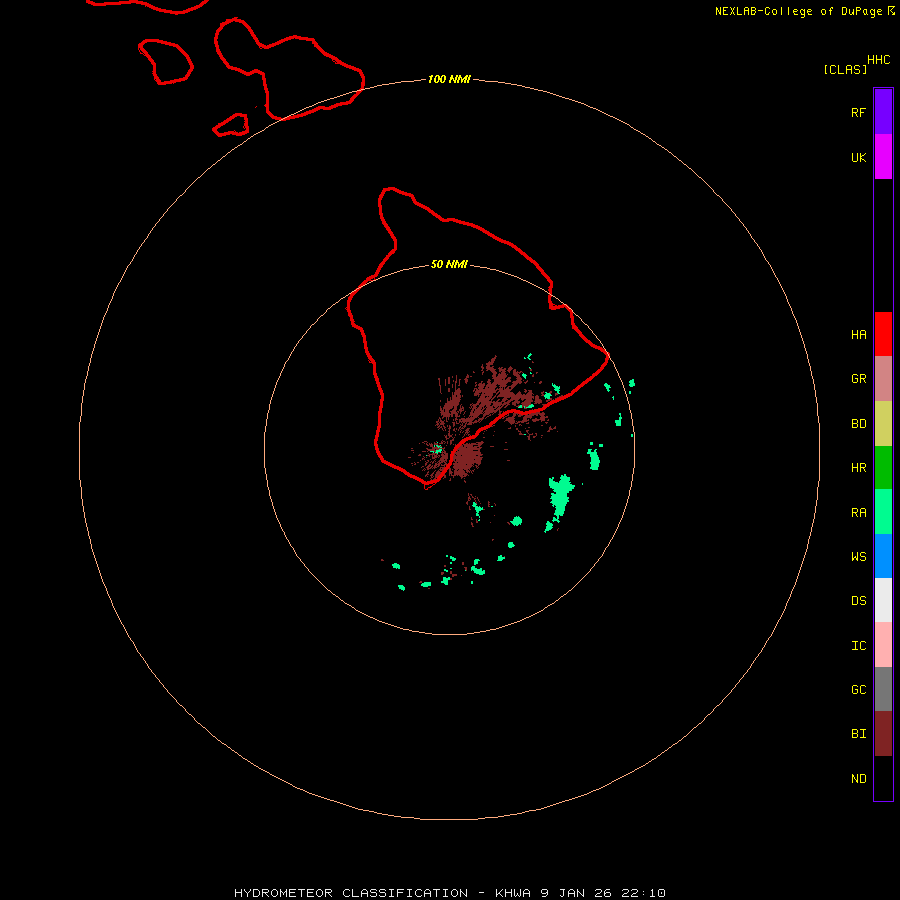Pick the RA light green legend swatch

tap(883, 511)
